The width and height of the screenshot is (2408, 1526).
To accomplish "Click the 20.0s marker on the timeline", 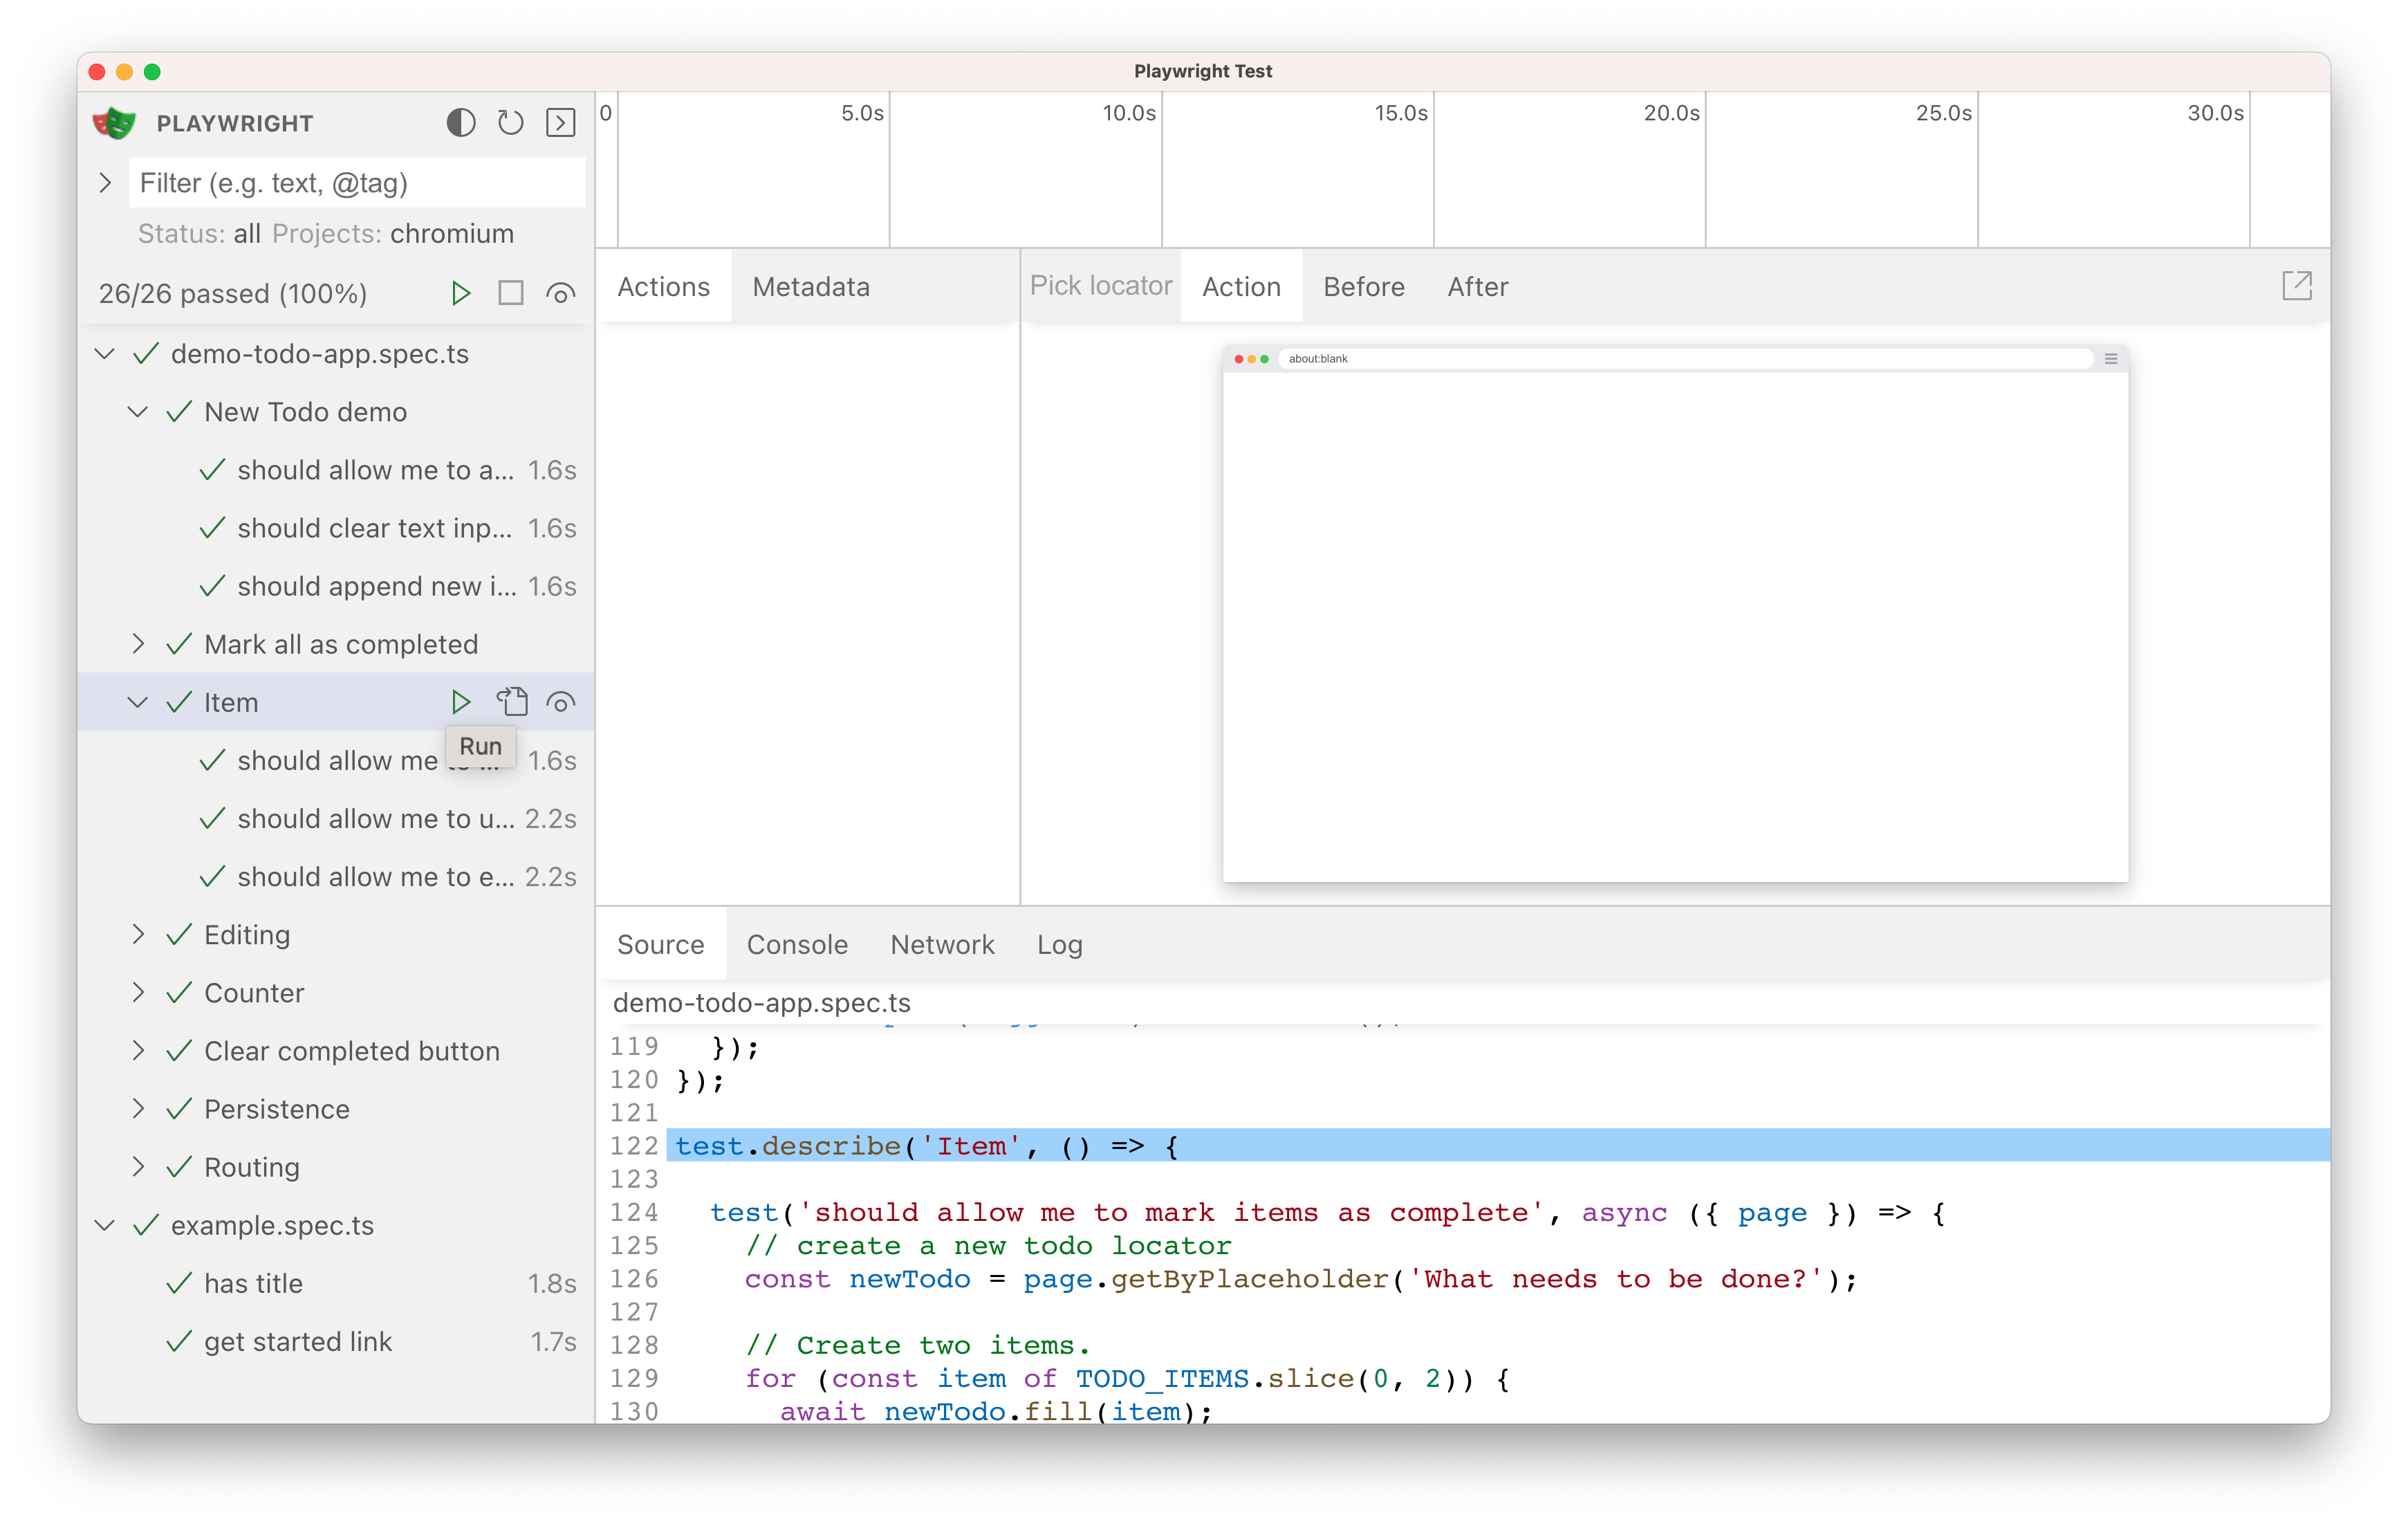I will click(1671, 113).
